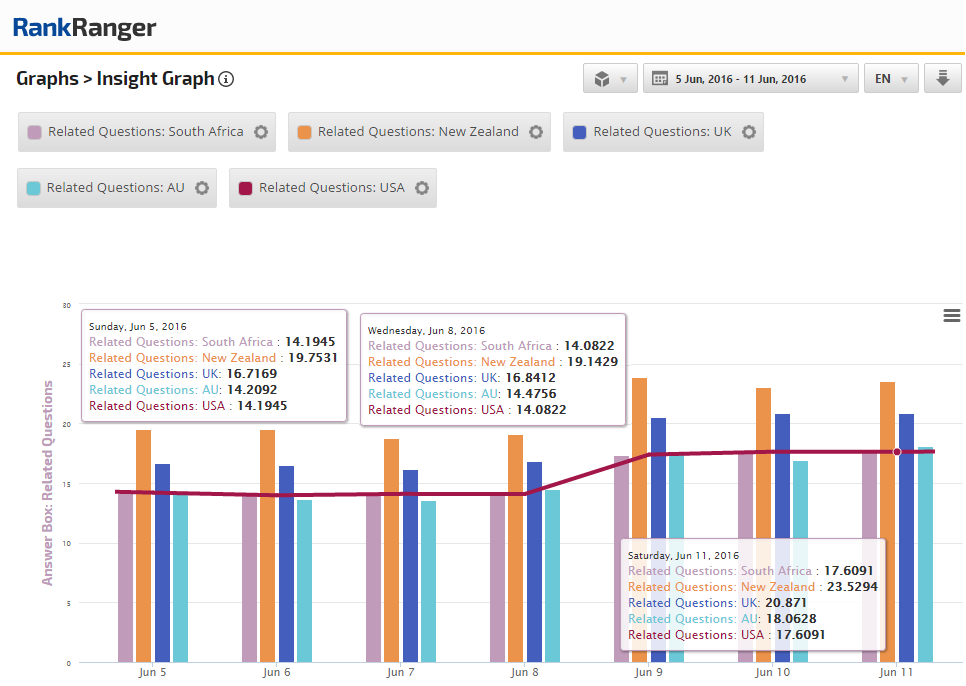Expand the EN language dropdown

point(890,79)
